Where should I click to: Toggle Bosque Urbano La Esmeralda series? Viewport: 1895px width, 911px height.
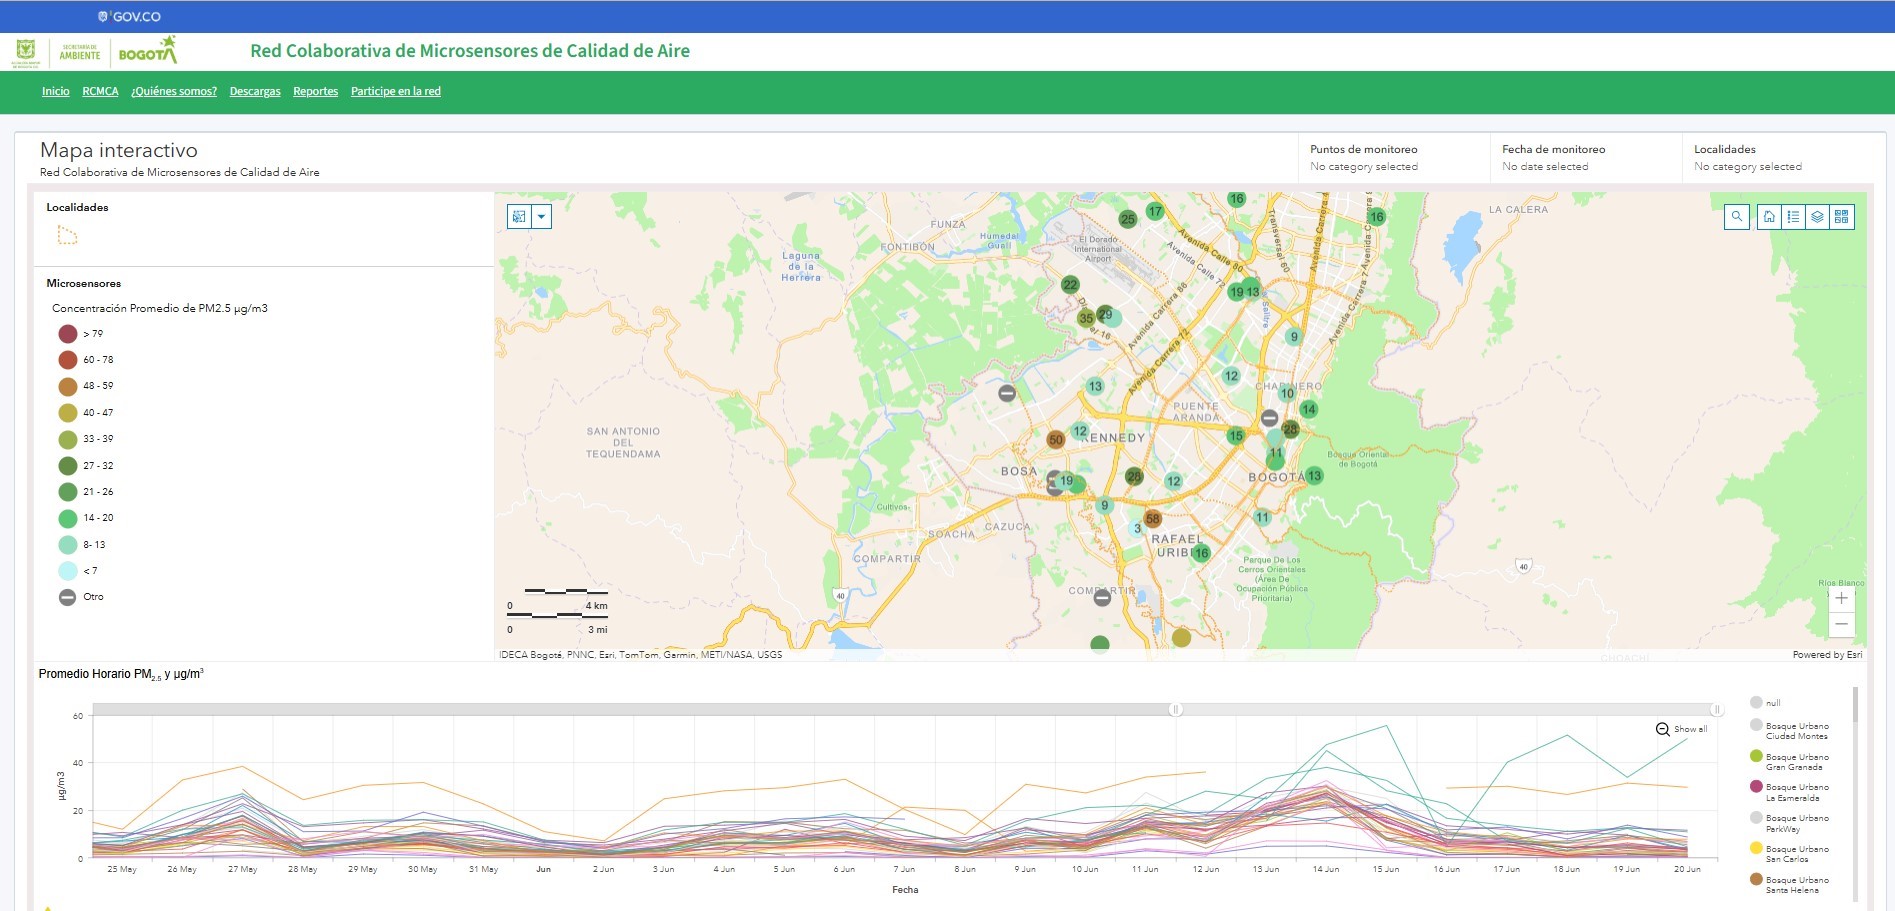1796,792
